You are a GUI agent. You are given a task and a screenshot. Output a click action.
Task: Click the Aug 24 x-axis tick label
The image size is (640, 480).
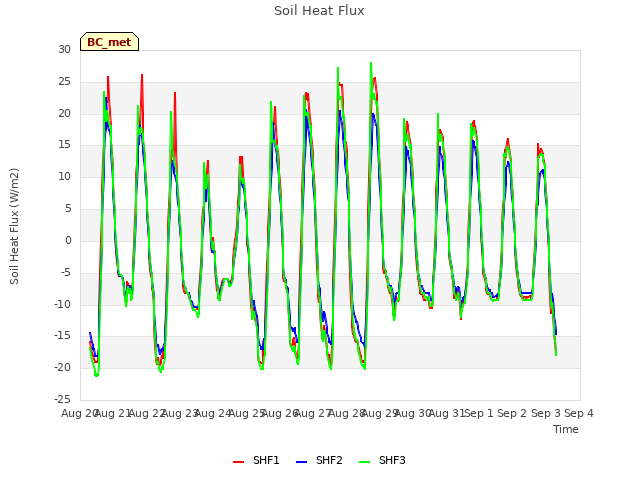click(x=213, y=413)
